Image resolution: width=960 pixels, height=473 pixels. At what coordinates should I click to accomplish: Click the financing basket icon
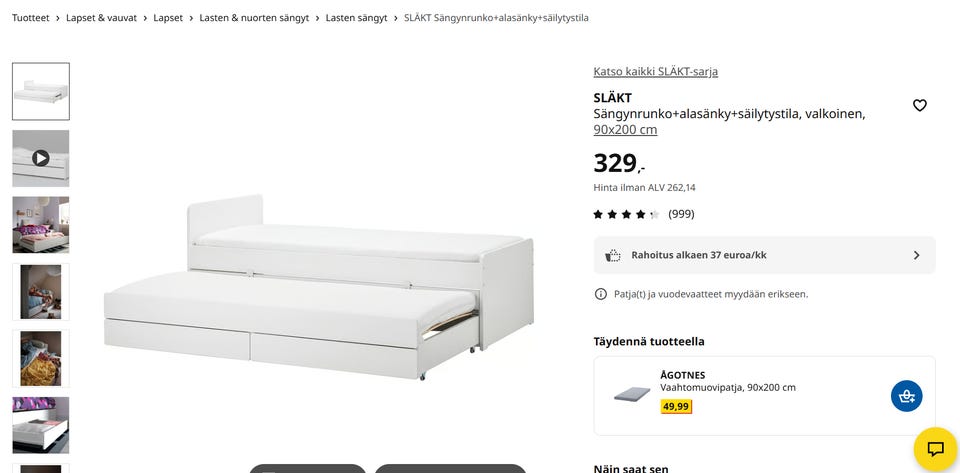612,255
